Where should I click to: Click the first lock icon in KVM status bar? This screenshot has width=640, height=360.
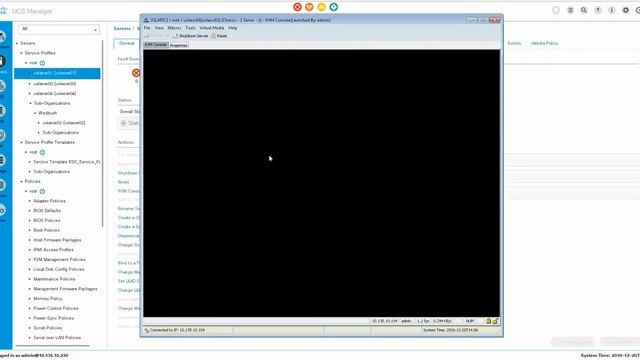[x=488, y=321]
